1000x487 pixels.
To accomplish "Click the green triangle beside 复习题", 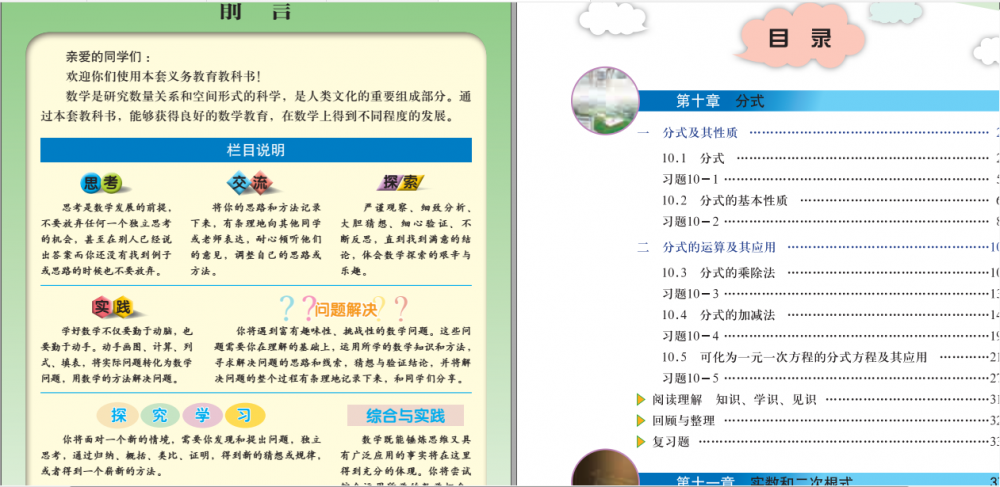I will [641, 441].
